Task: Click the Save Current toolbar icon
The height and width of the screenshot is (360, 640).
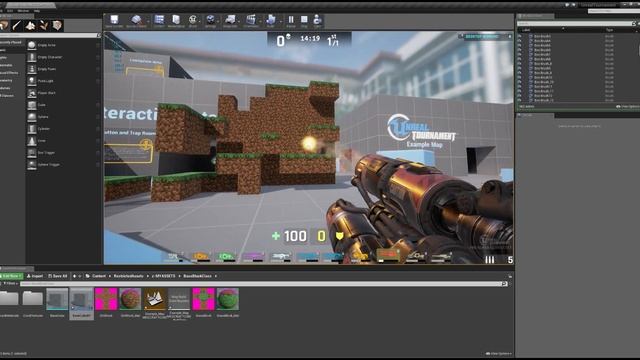Action: click(114, 20)
